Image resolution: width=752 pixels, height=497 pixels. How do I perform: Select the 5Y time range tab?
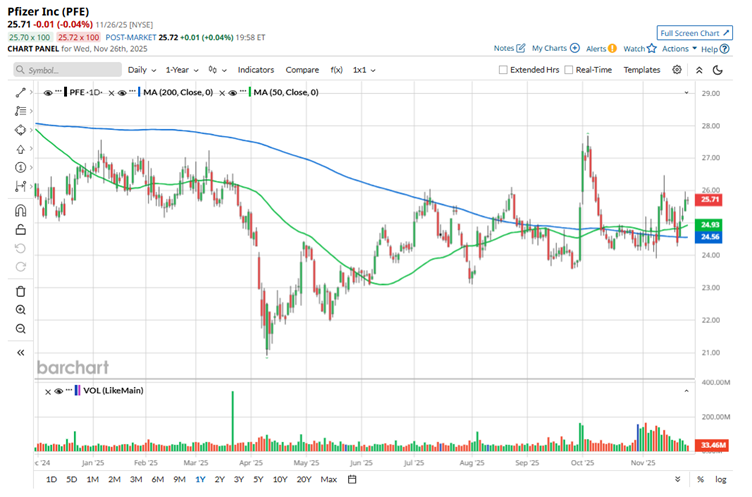click(258, 479)
